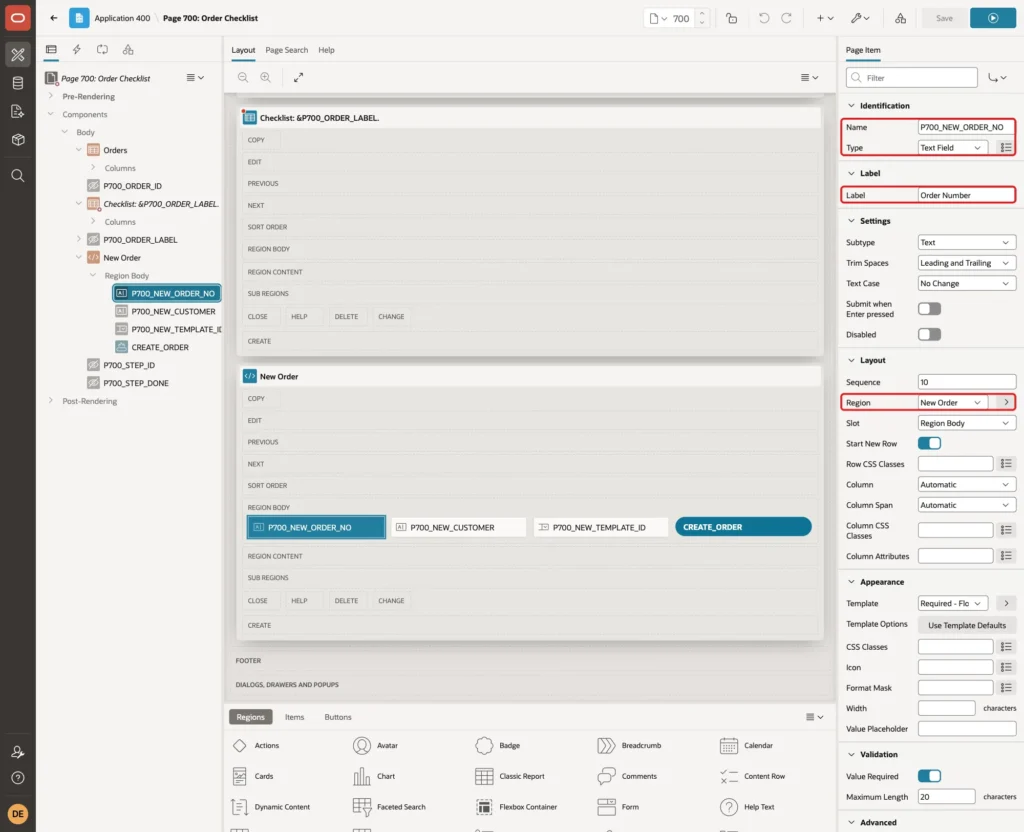
Task: Go to Template arrow button
Action: point(1006,603)
